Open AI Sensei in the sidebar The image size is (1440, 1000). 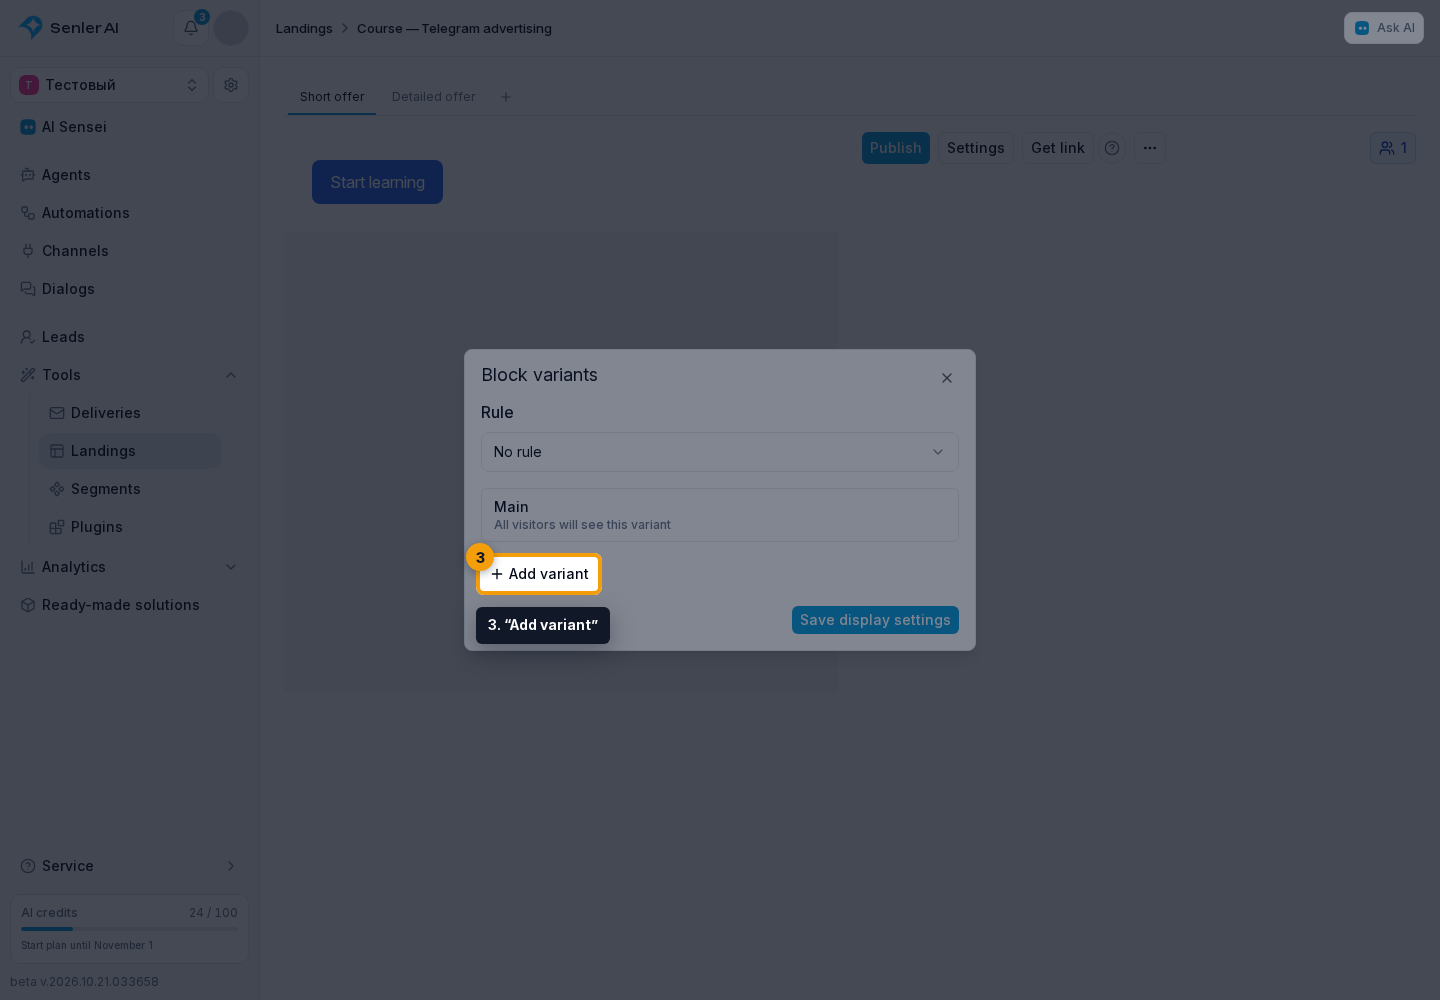click(x=130, y=127)
